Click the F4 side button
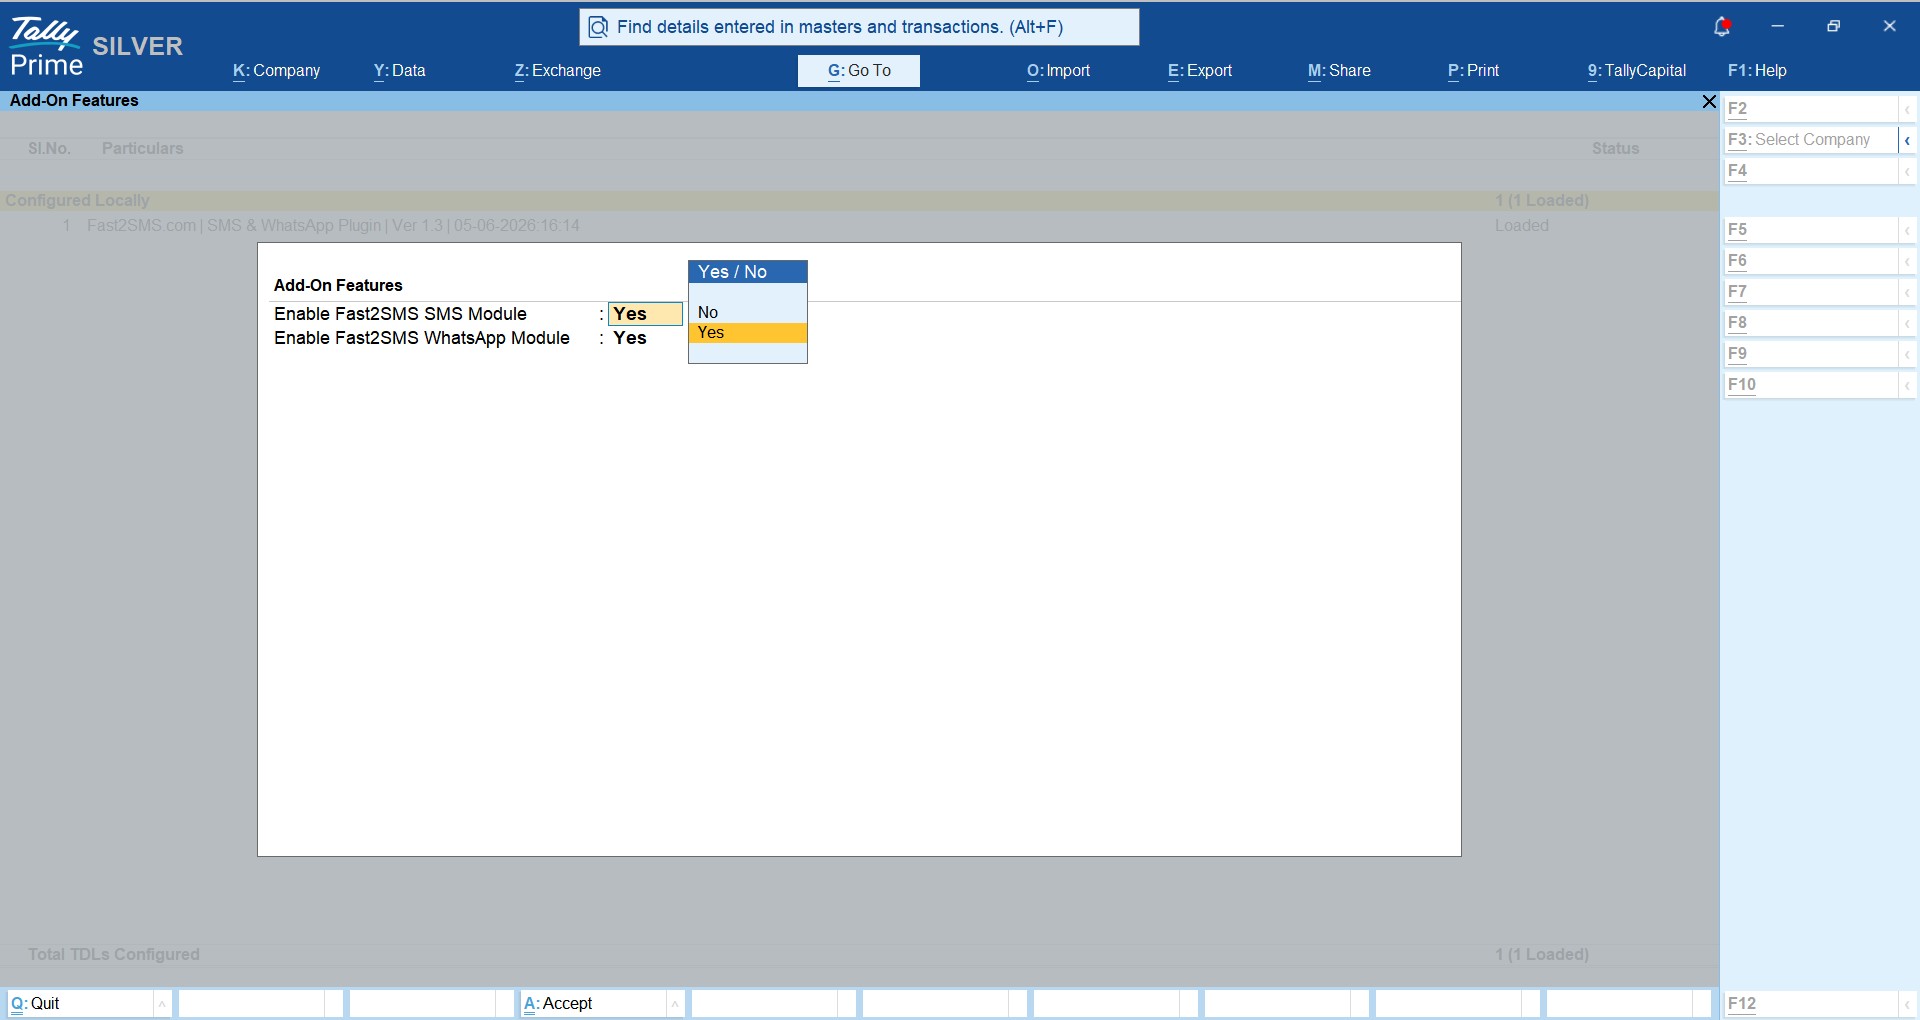Image resolution: width=1920 pixels, height=1020 pixels. click(x=1811, y=171)
